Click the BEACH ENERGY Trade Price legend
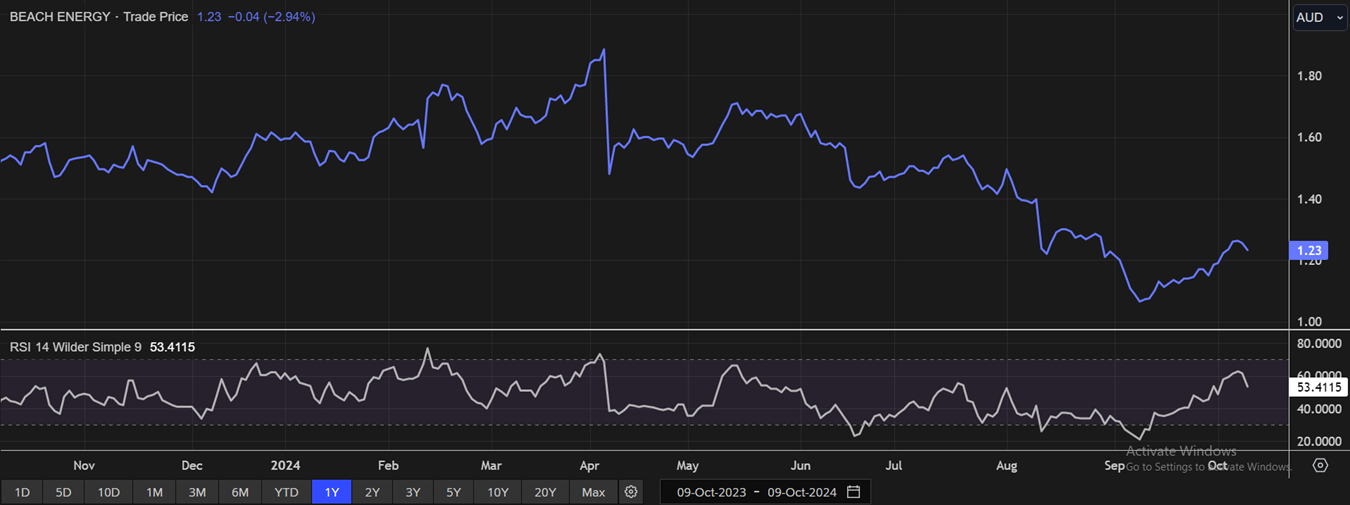 (x=99, y=17)
